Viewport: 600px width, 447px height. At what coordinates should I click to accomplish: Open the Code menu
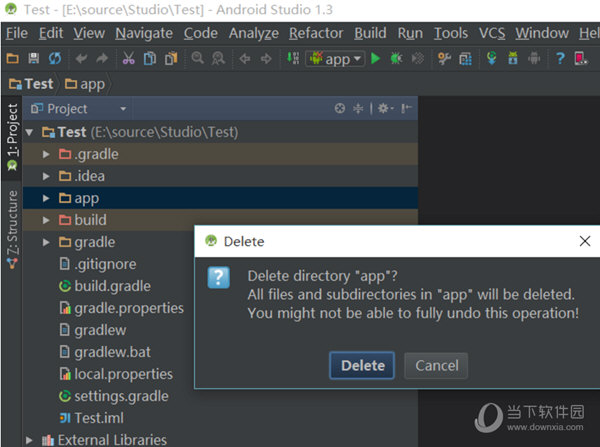coord(201,33)
